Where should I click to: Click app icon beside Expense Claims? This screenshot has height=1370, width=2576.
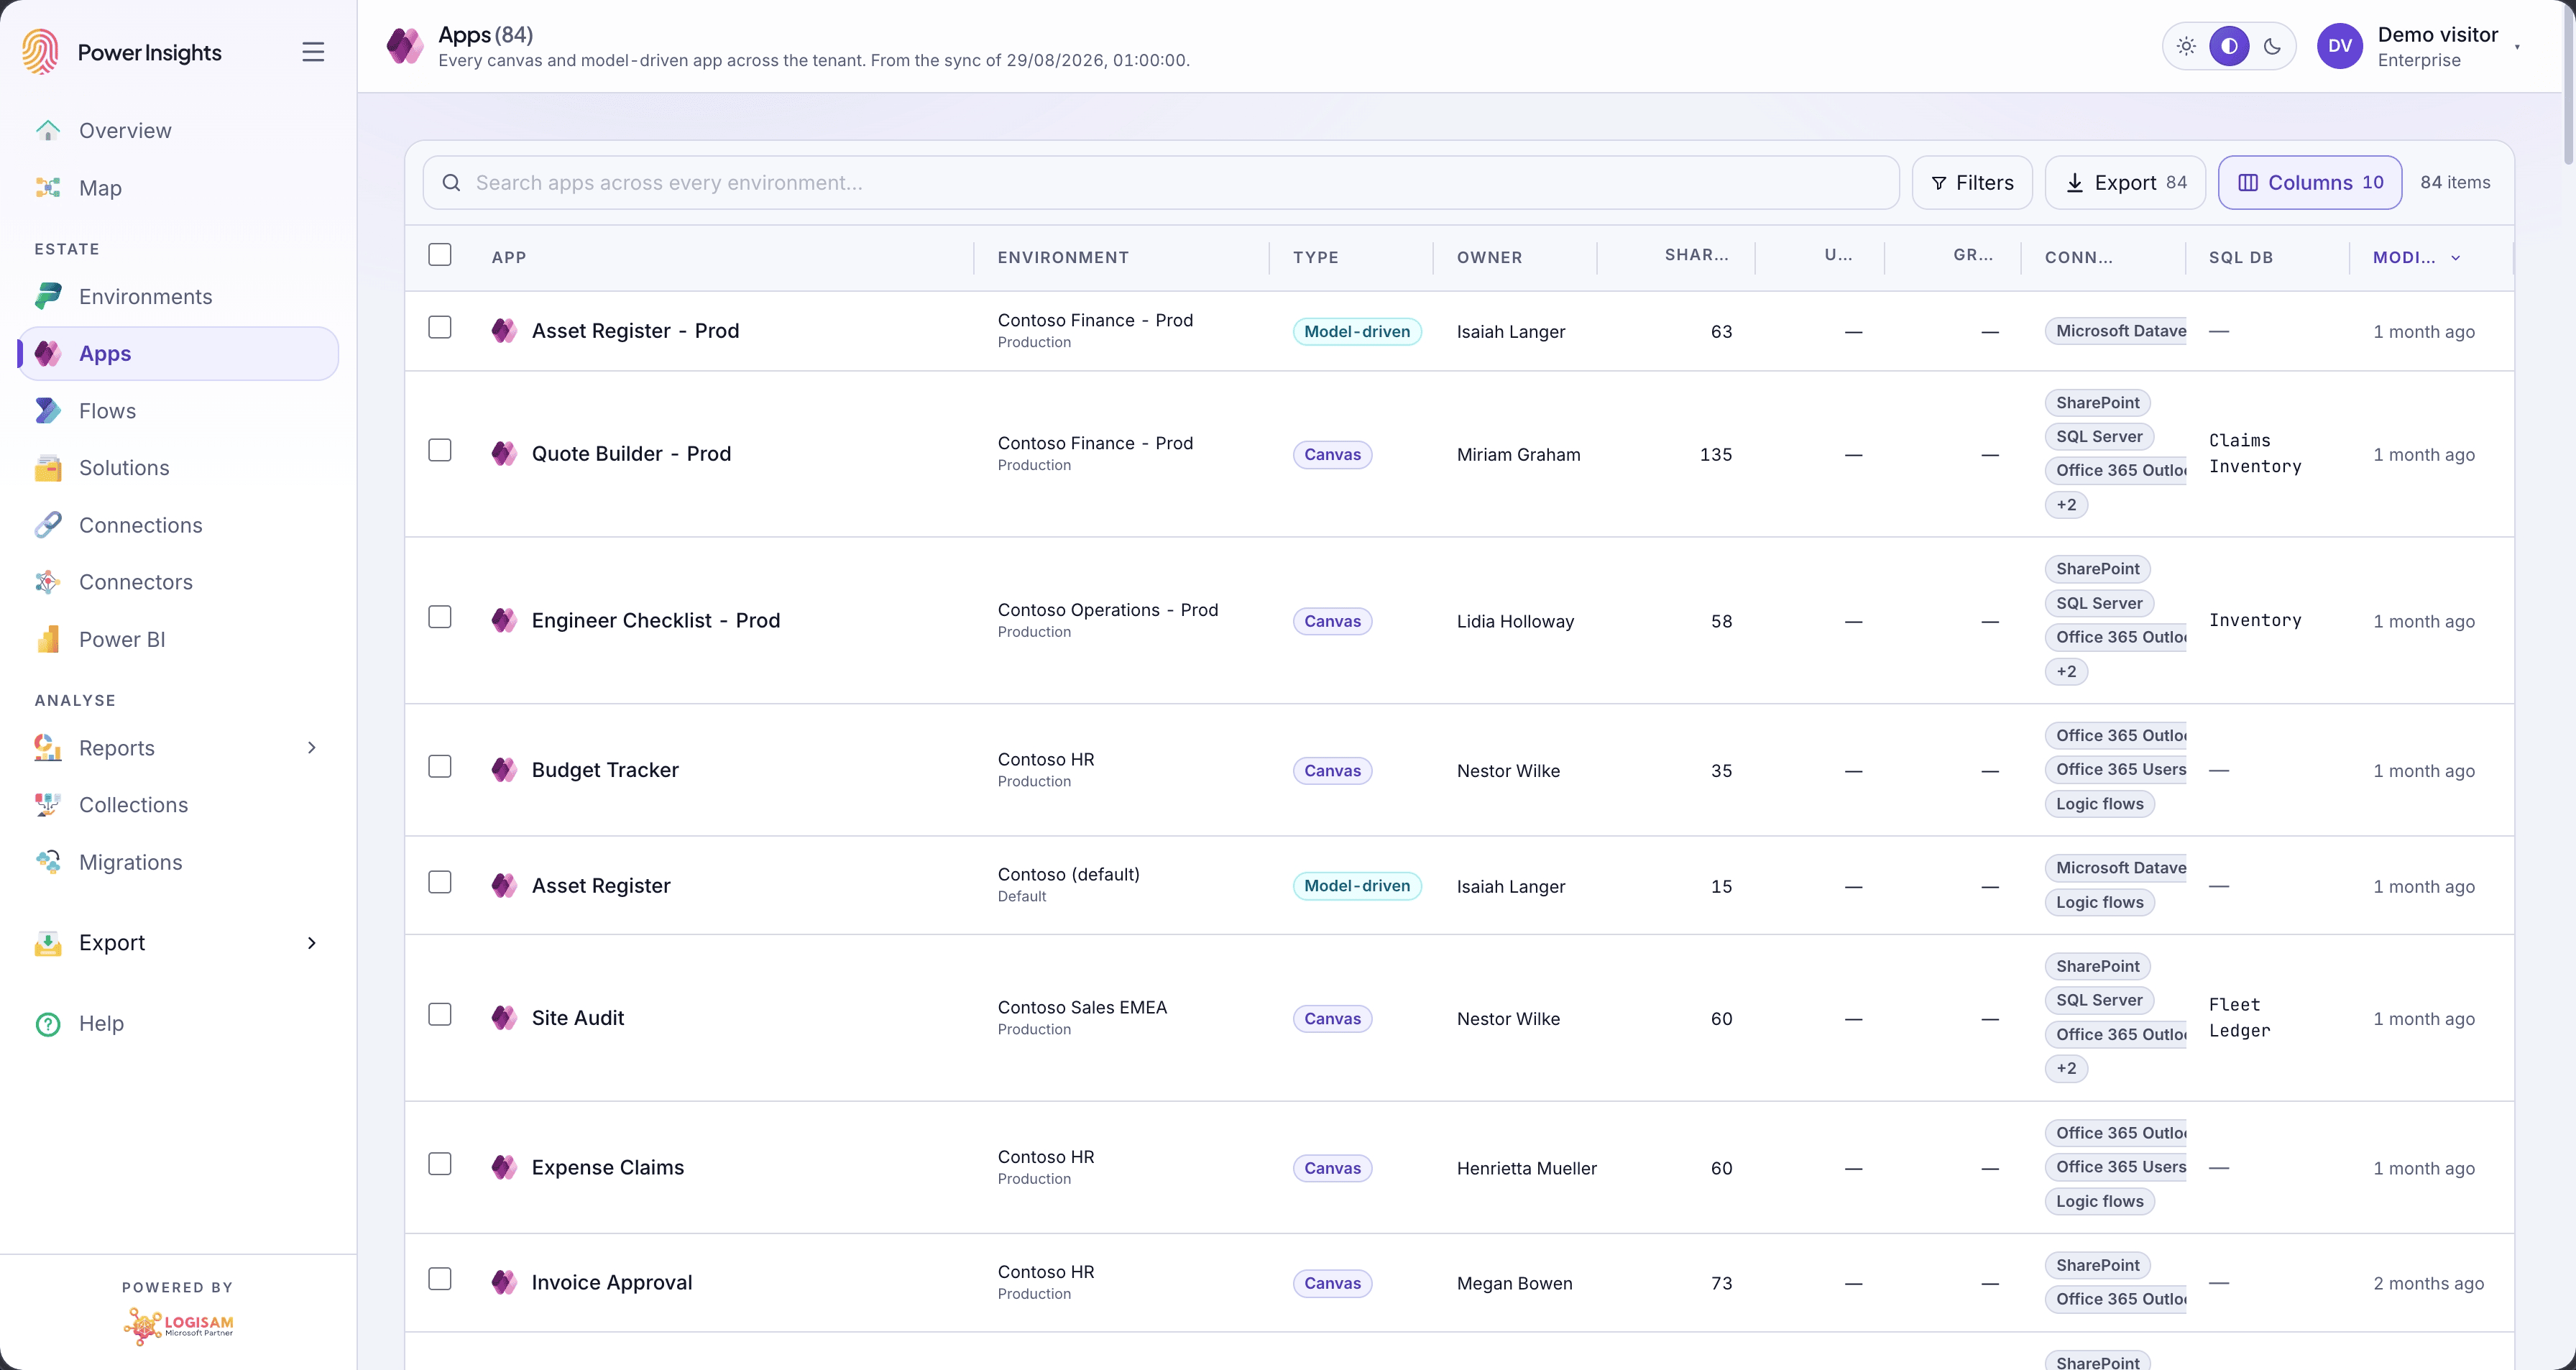[504, 1167]
